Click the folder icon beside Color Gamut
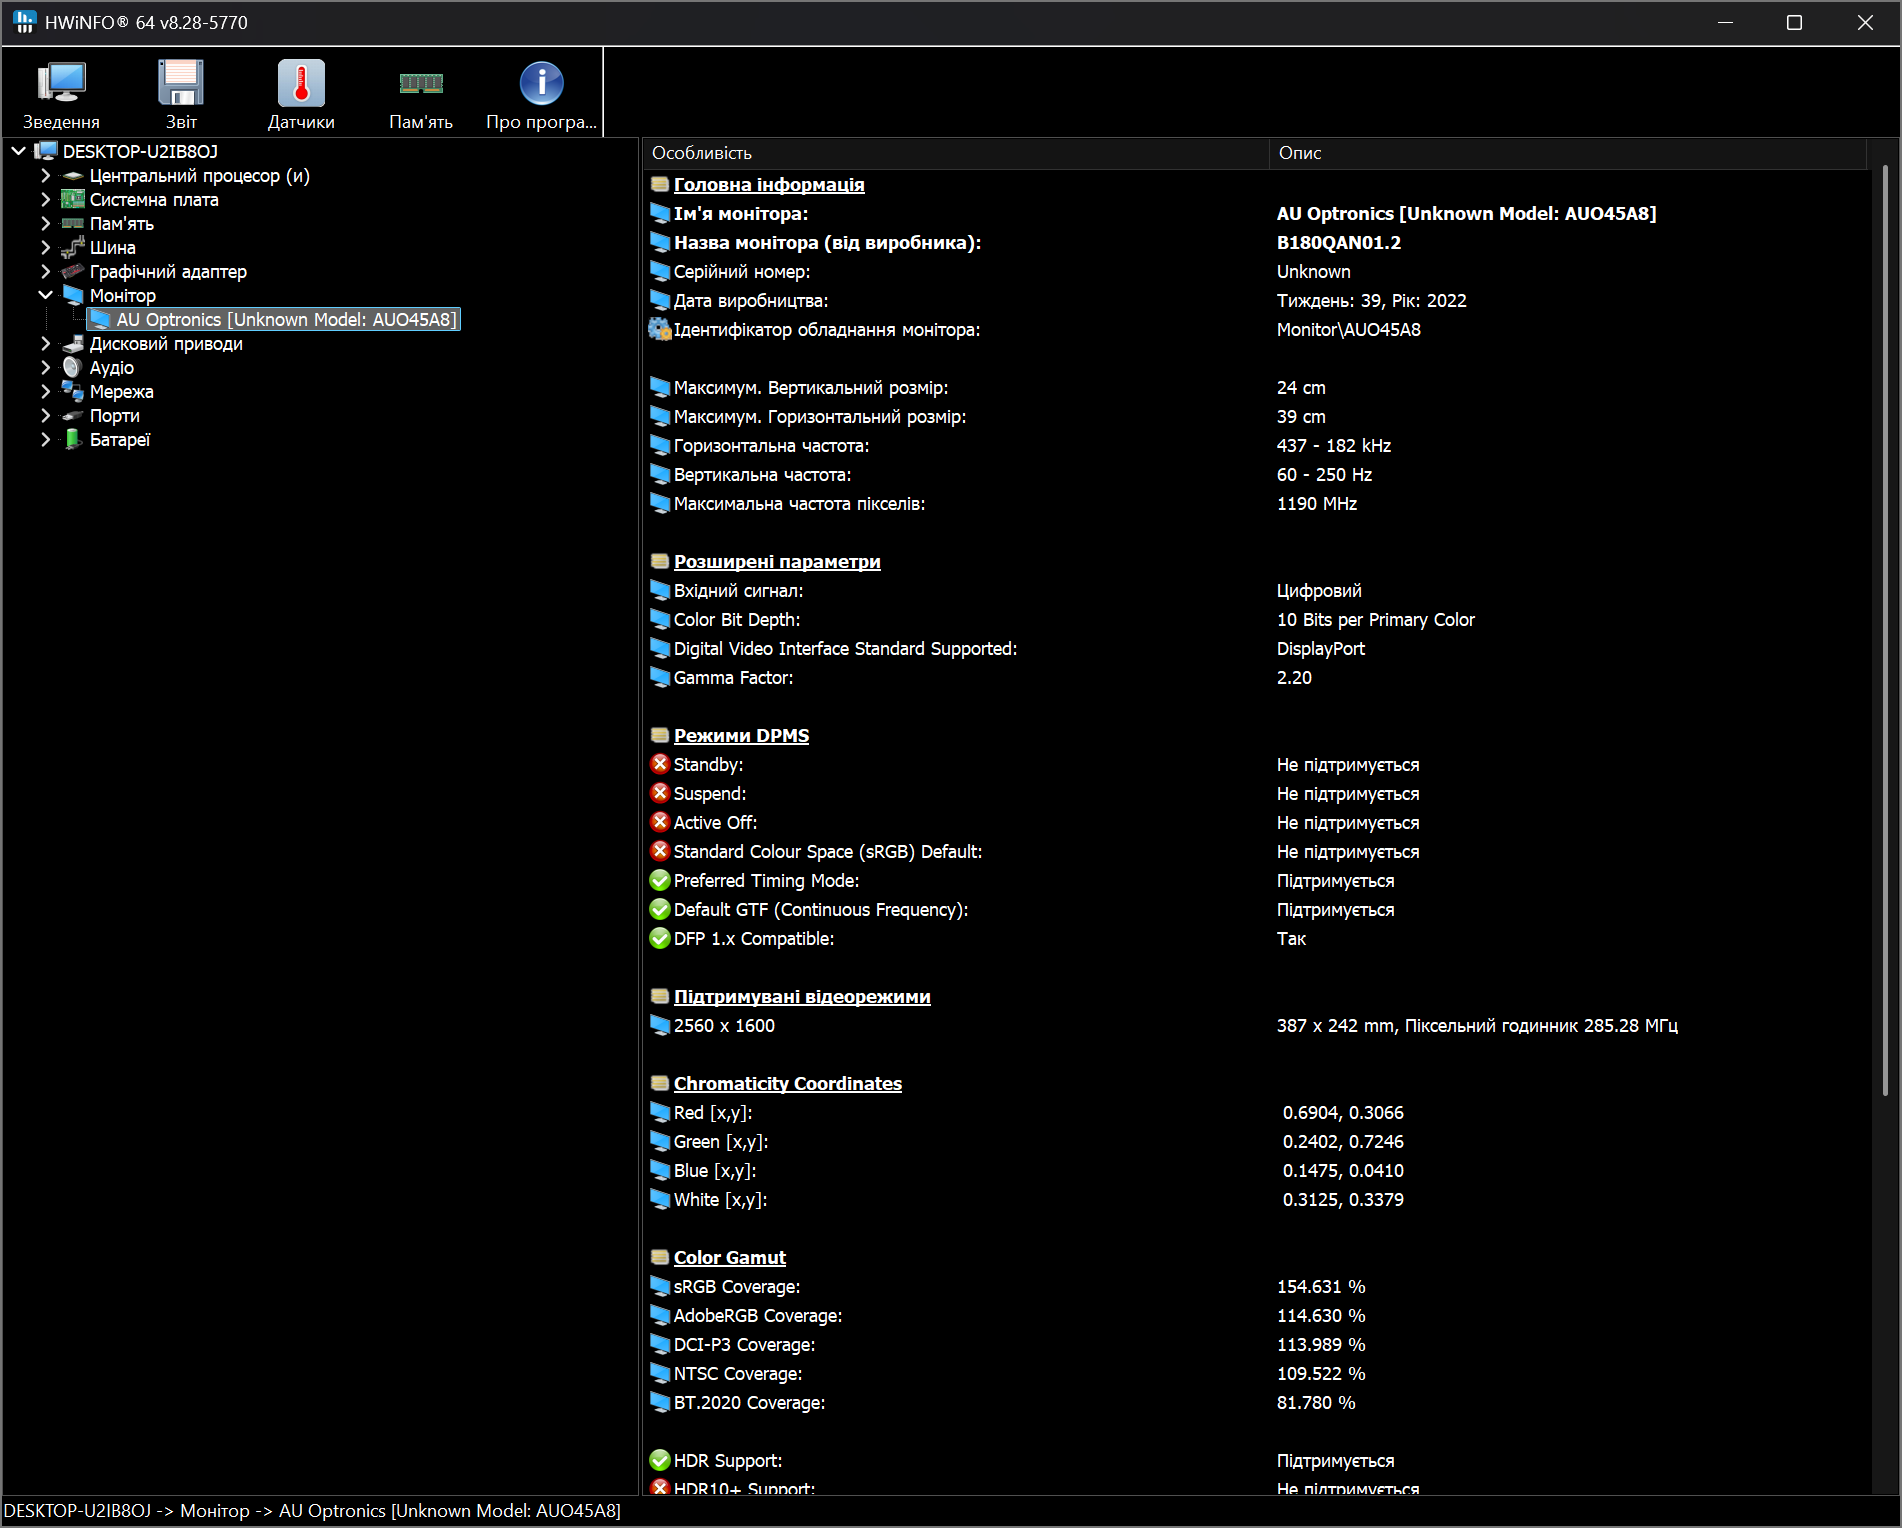Screen dimensions: 1902x1528 (660, 1258)
